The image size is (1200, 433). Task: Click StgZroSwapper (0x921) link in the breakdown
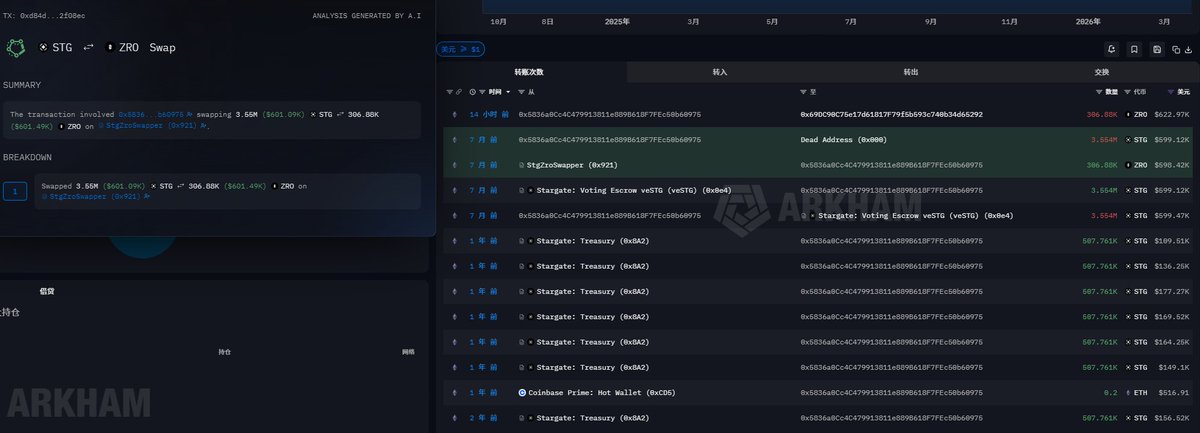[x=95, y=197]
